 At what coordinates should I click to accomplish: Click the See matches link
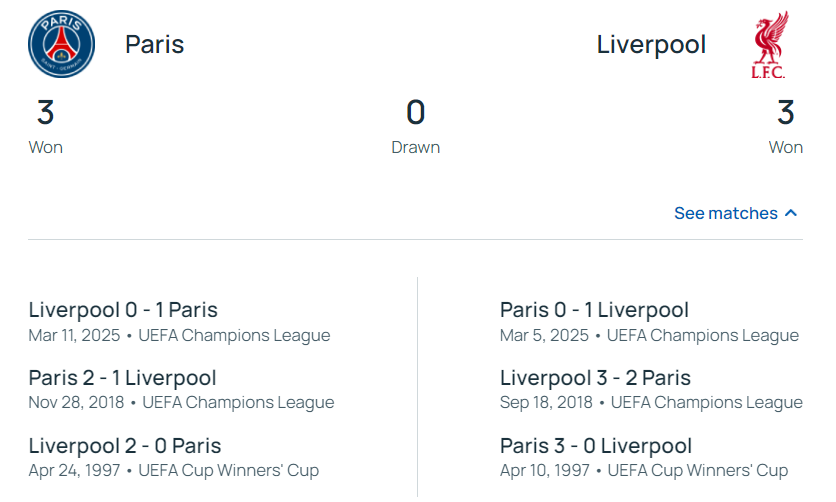725,213
